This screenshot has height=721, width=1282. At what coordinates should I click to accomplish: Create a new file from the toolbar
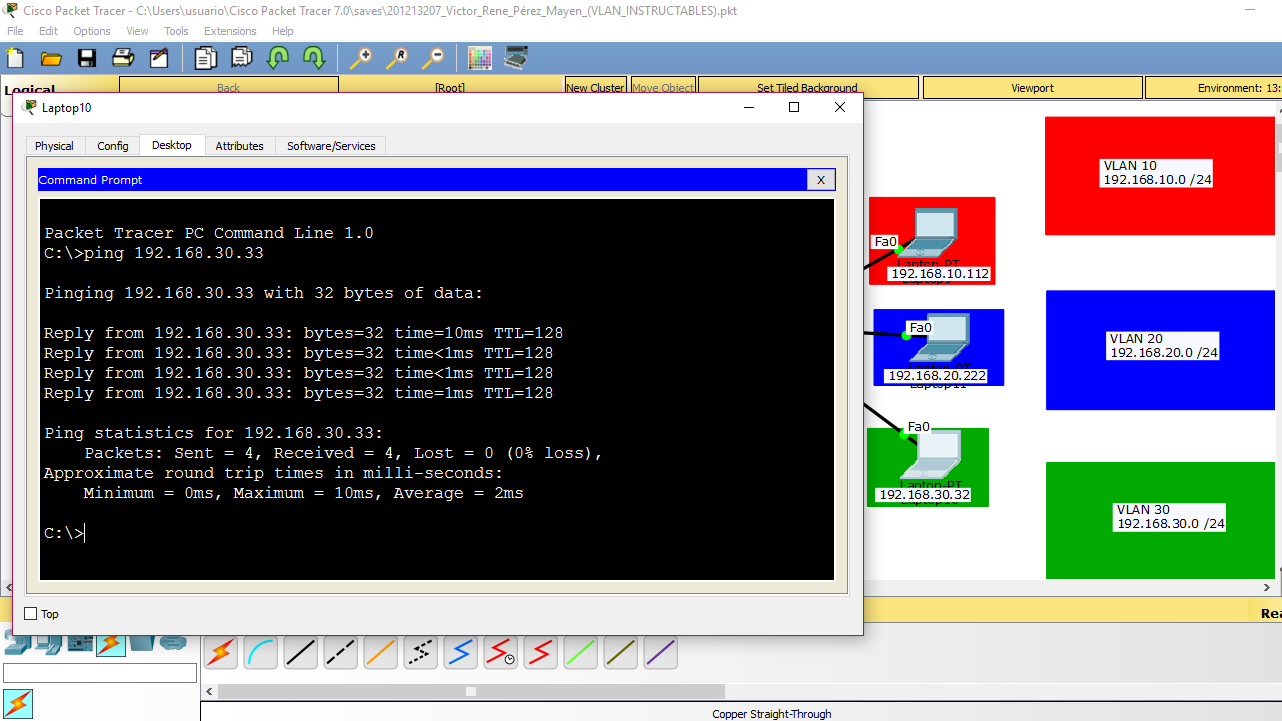pyautogui.click(x=15, y=58)
